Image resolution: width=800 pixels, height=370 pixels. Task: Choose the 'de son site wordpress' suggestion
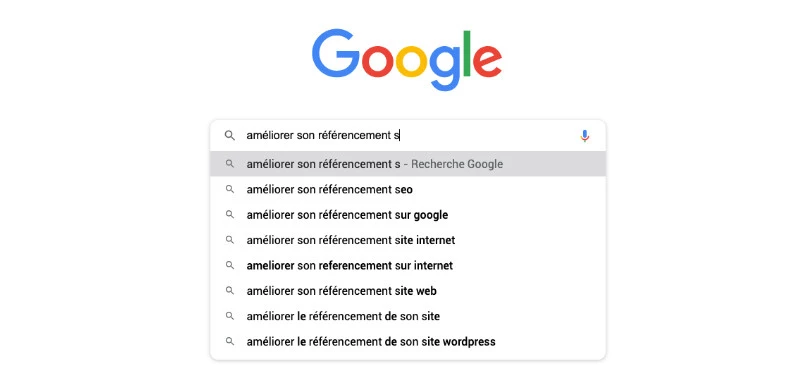coord(408,341)
